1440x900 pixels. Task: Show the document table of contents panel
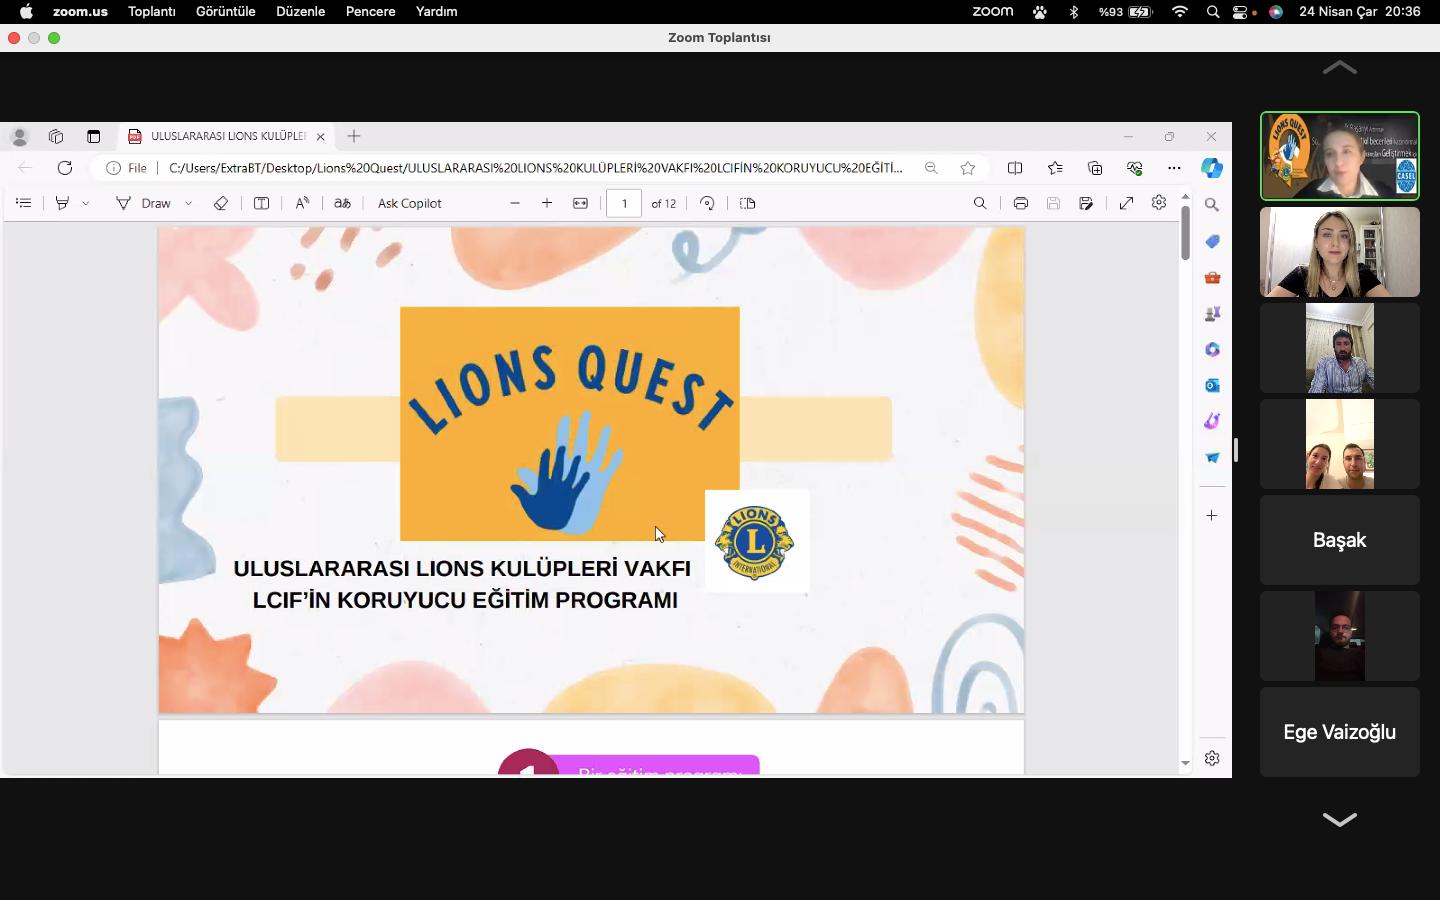tap(24, 203)
